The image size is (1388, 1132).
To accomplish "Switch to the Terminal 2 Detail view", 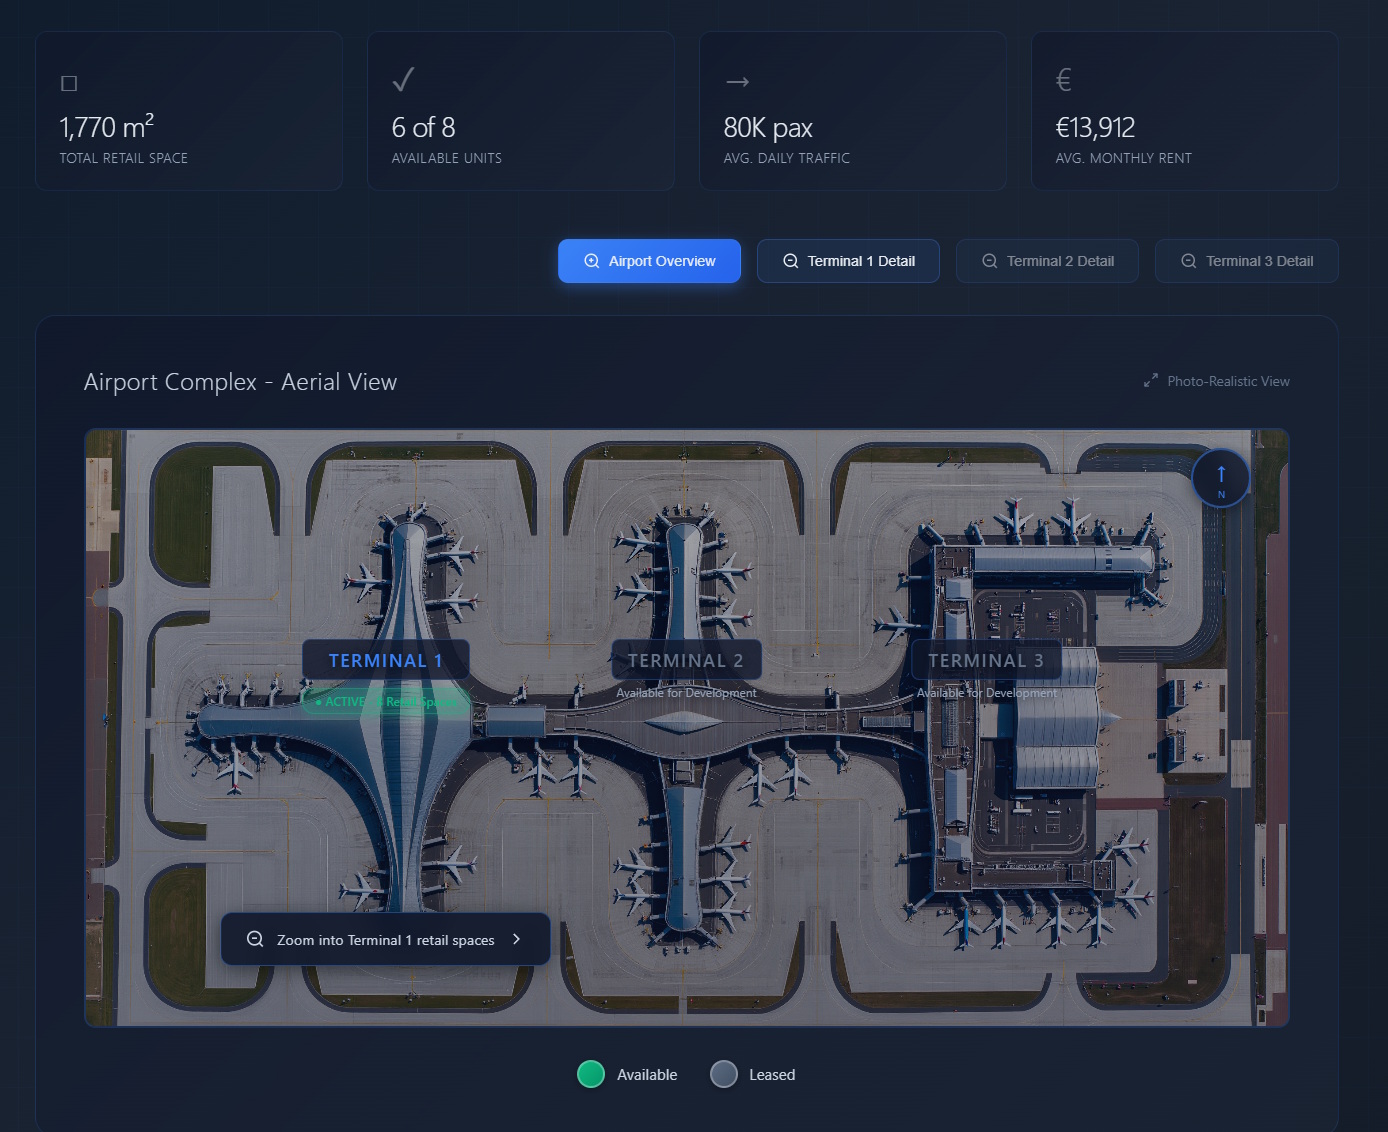I will 1047,260.
